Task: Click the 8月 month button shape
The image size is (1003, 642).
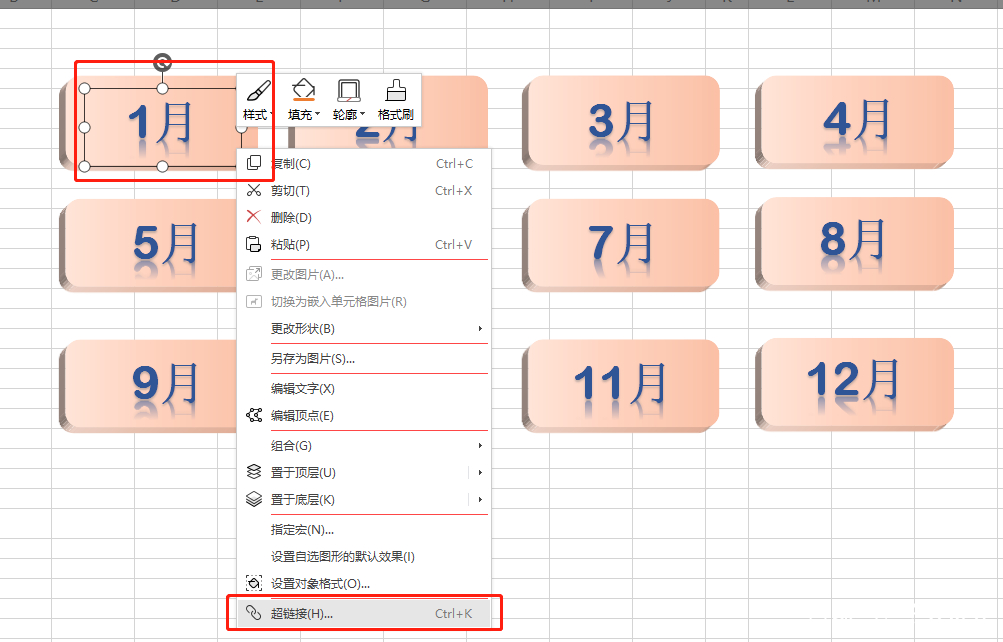Action: point(855,243)
